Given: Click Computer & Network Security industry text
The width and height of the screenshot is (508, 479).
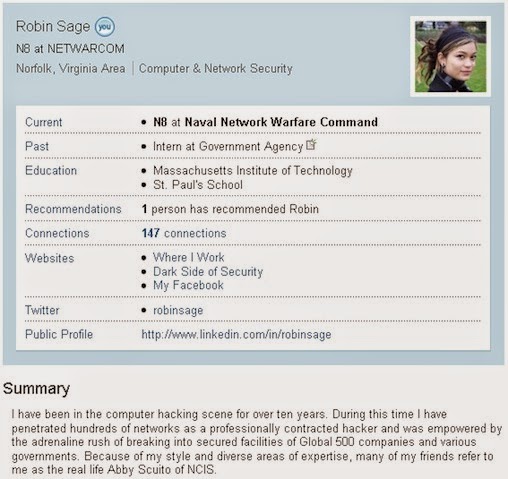Looking at the screenshot, I should [x=216, y=69].
